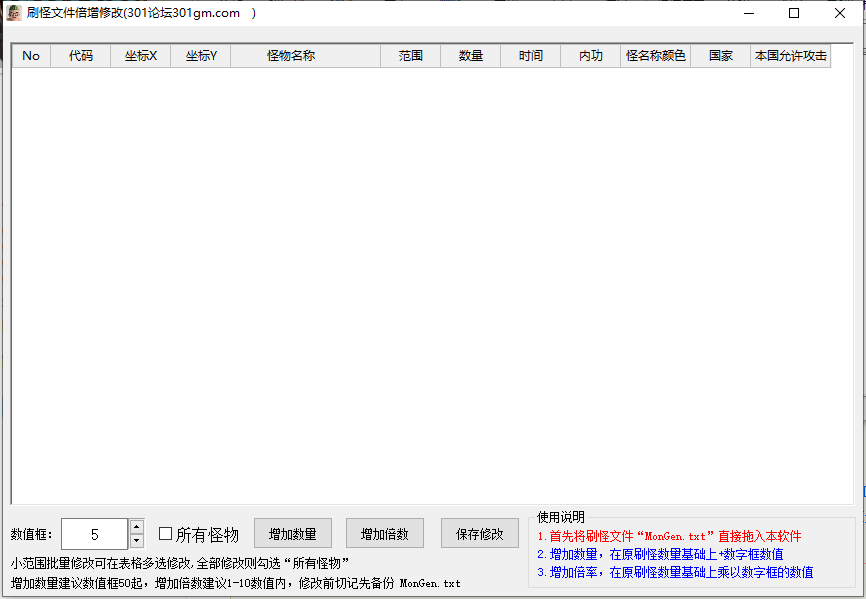
Task: Click hint text starting 增加数量建议数值框50起
Action: pos(235,583)
